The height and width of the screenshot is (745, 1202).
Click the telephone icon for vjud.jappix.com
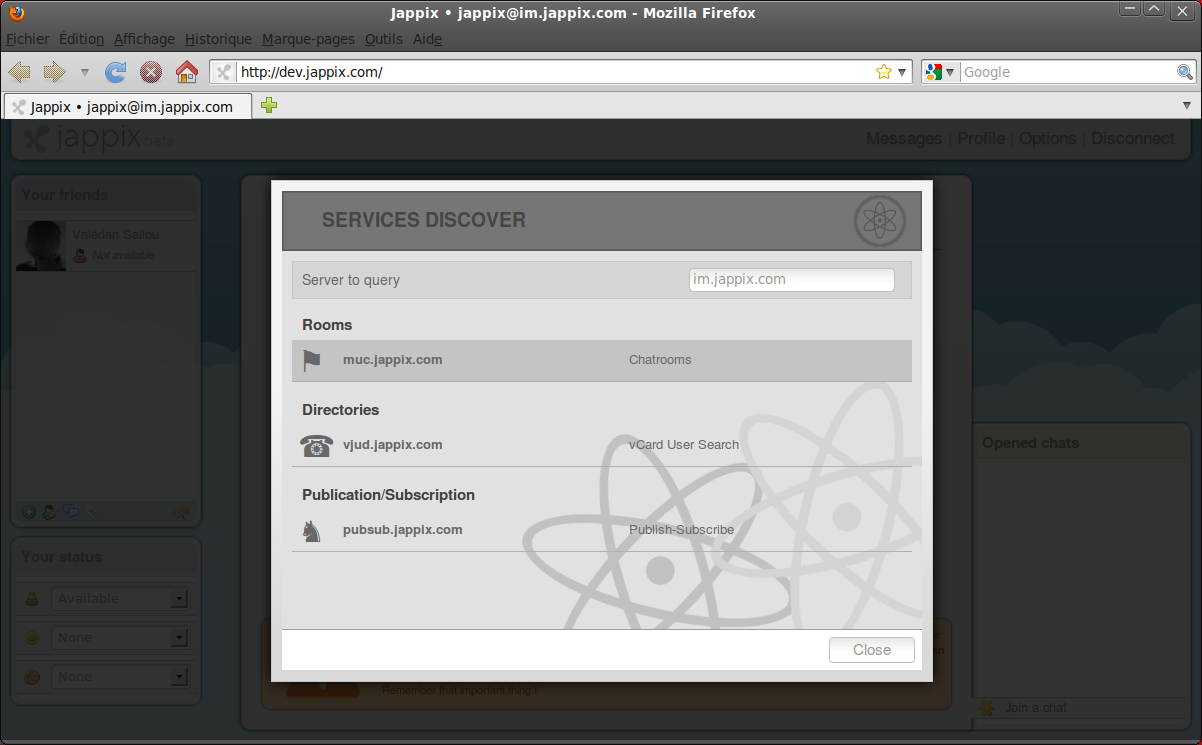coord(316,445)
